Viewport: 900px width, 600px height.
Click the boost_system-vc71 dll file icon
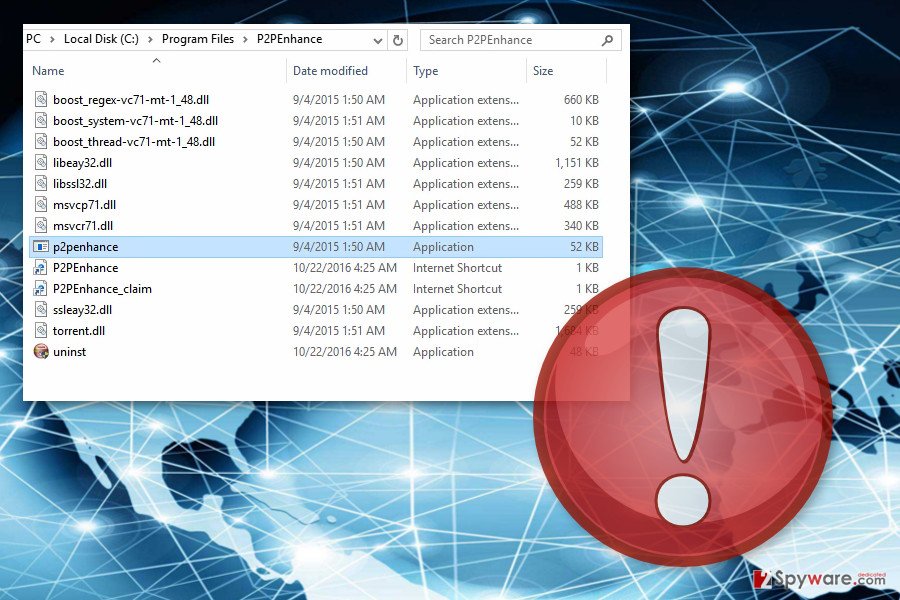(x=41, y=120)
